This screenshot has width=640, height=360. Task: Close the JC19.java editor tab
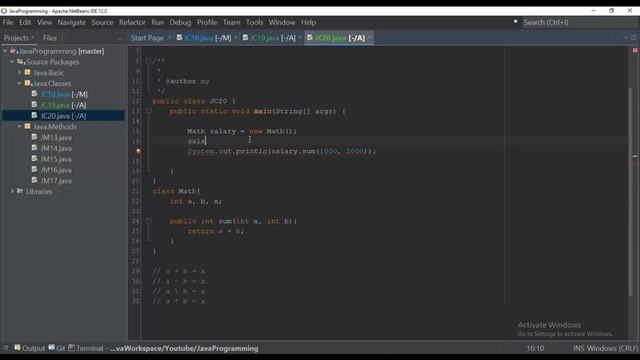[x=300, y=38]
